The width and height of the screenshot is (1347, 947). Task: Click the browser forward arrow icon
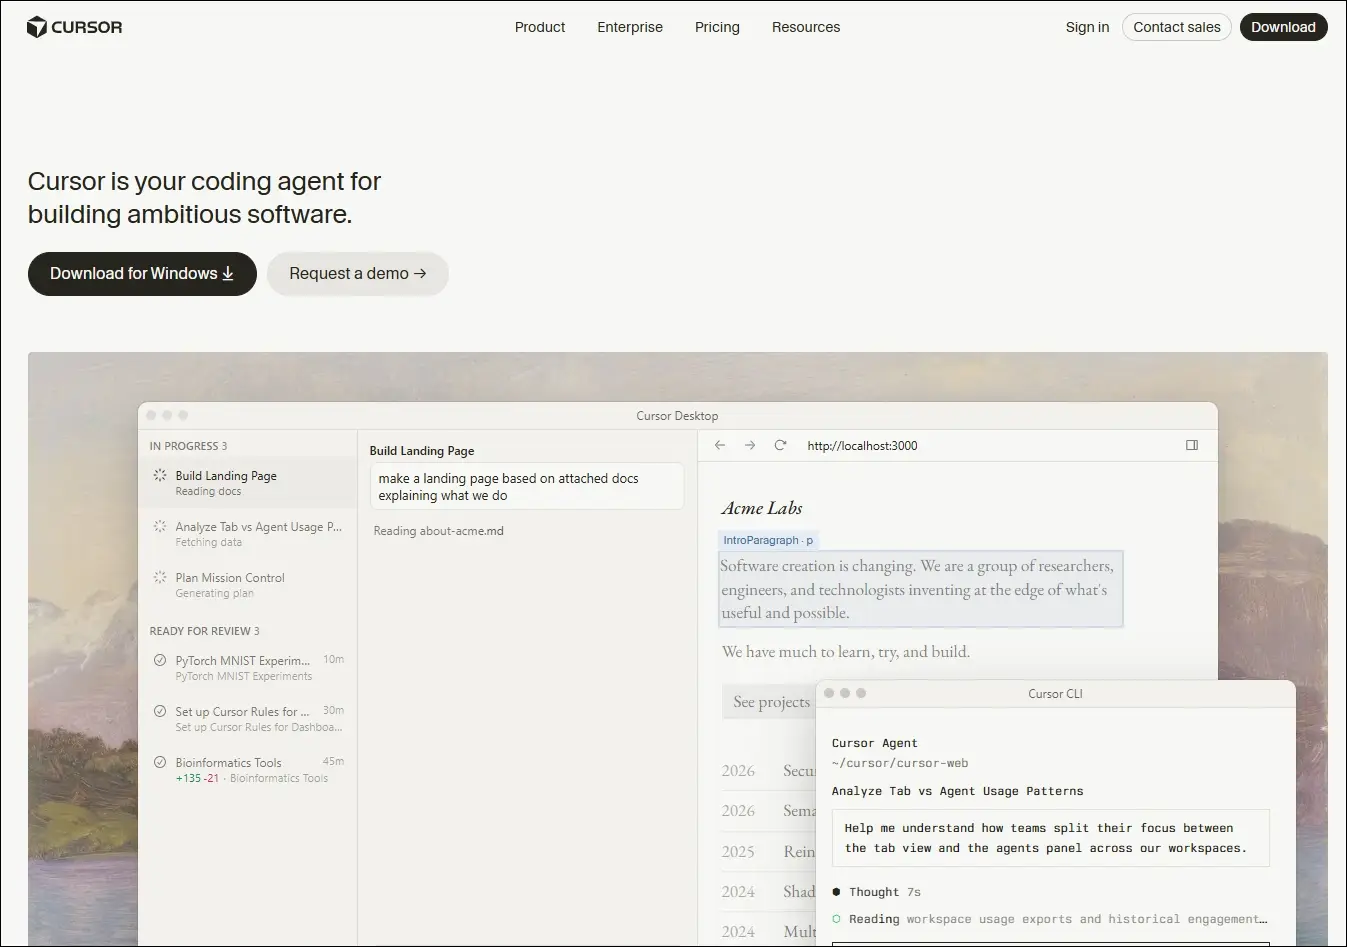(750, 445)
